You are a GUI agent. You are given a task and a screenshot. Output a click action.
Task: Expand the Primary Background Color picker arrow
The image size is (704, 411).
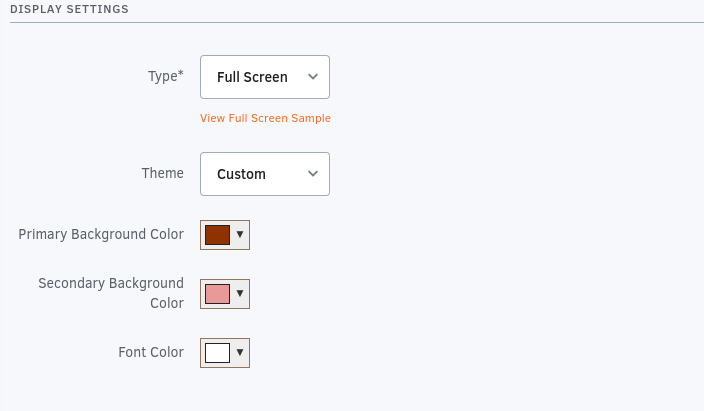[240, 234]
